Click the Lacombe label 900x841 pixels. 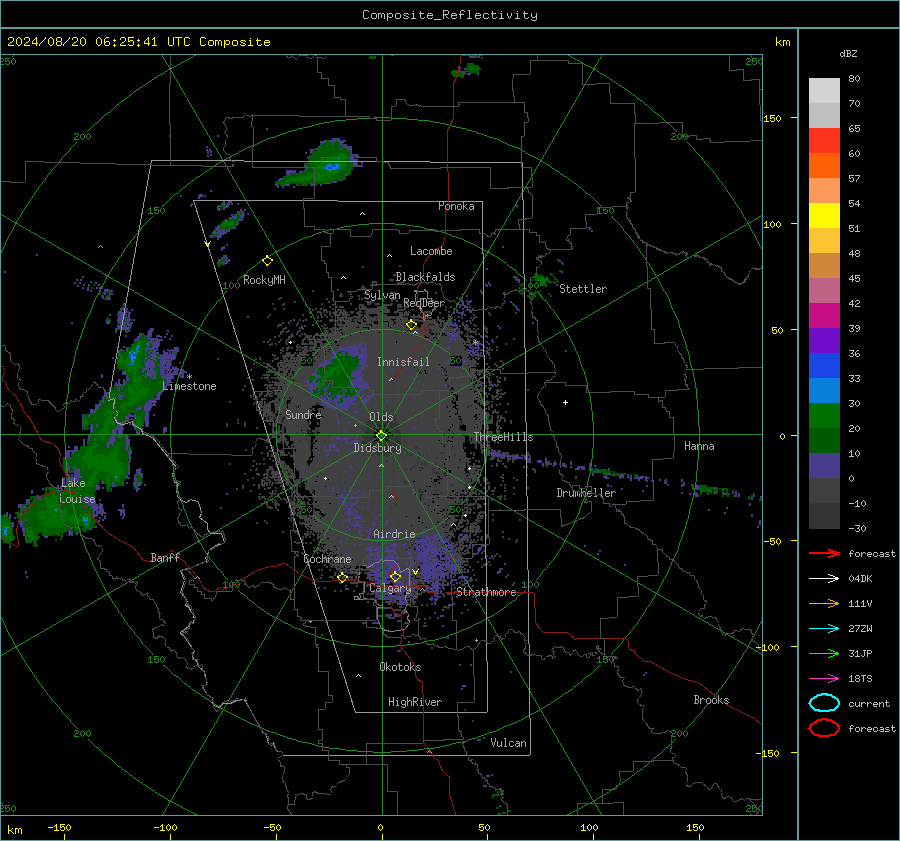pyautogui.click(x=431, y=251)
